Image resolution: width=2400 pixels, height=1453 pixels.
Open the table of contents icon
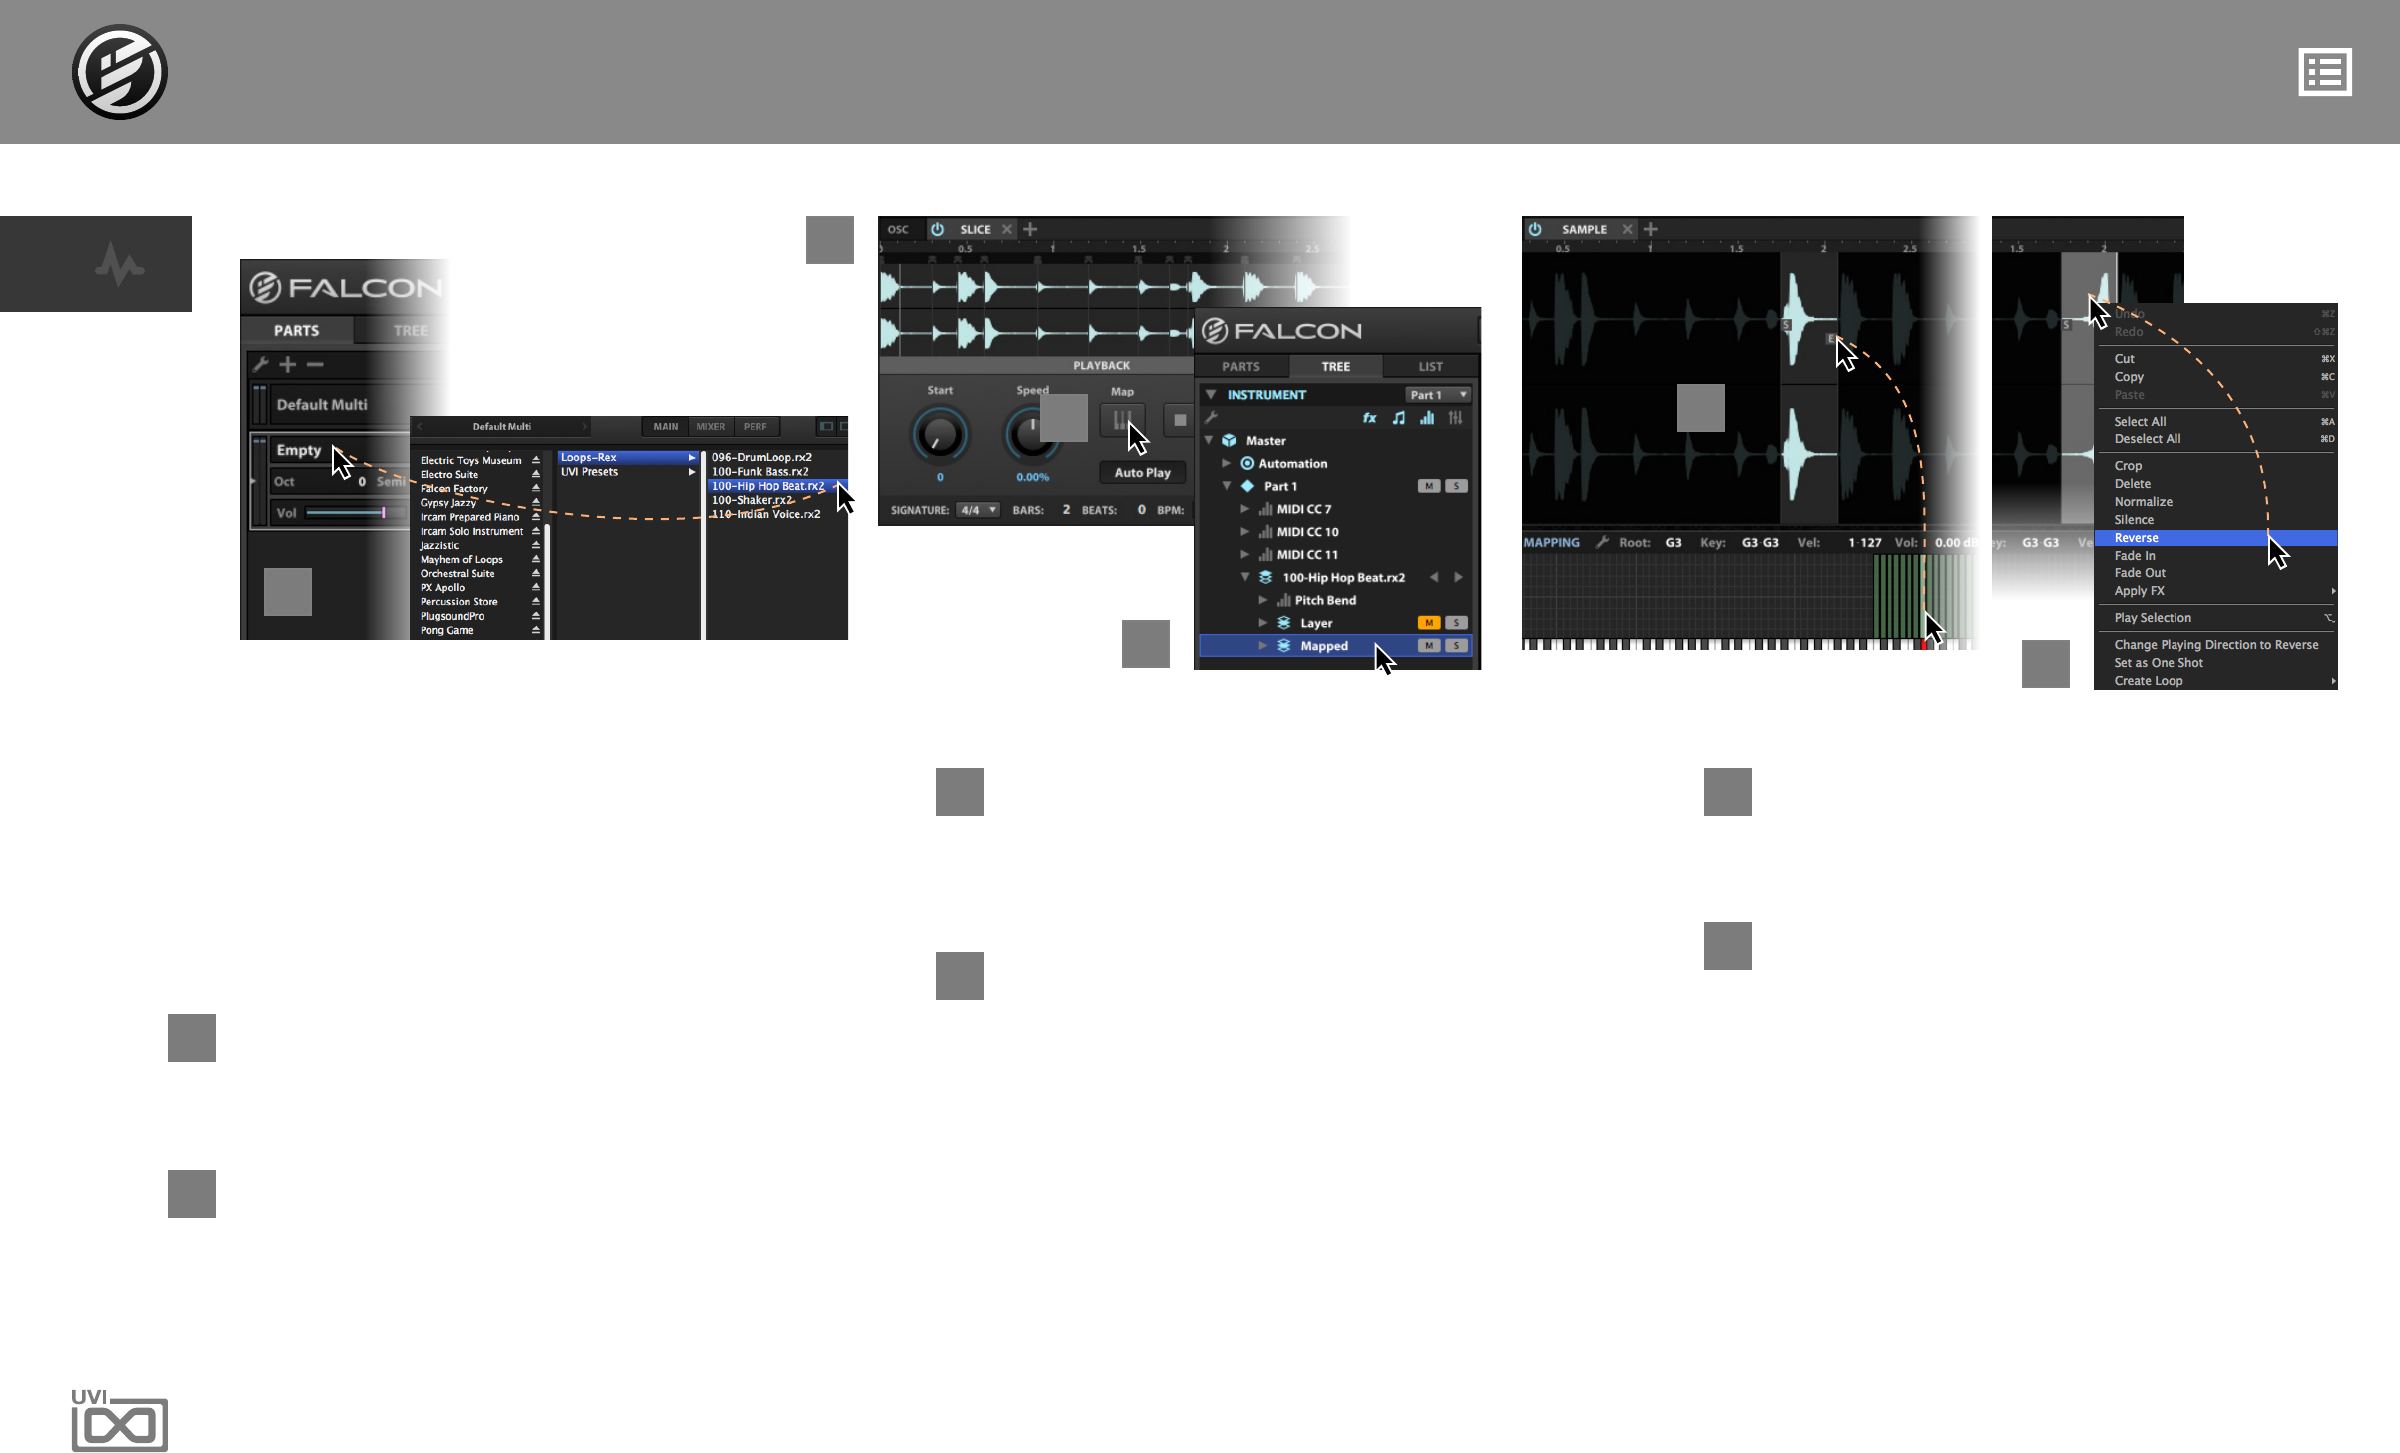pyautogui.click(x=2324, y=72)
